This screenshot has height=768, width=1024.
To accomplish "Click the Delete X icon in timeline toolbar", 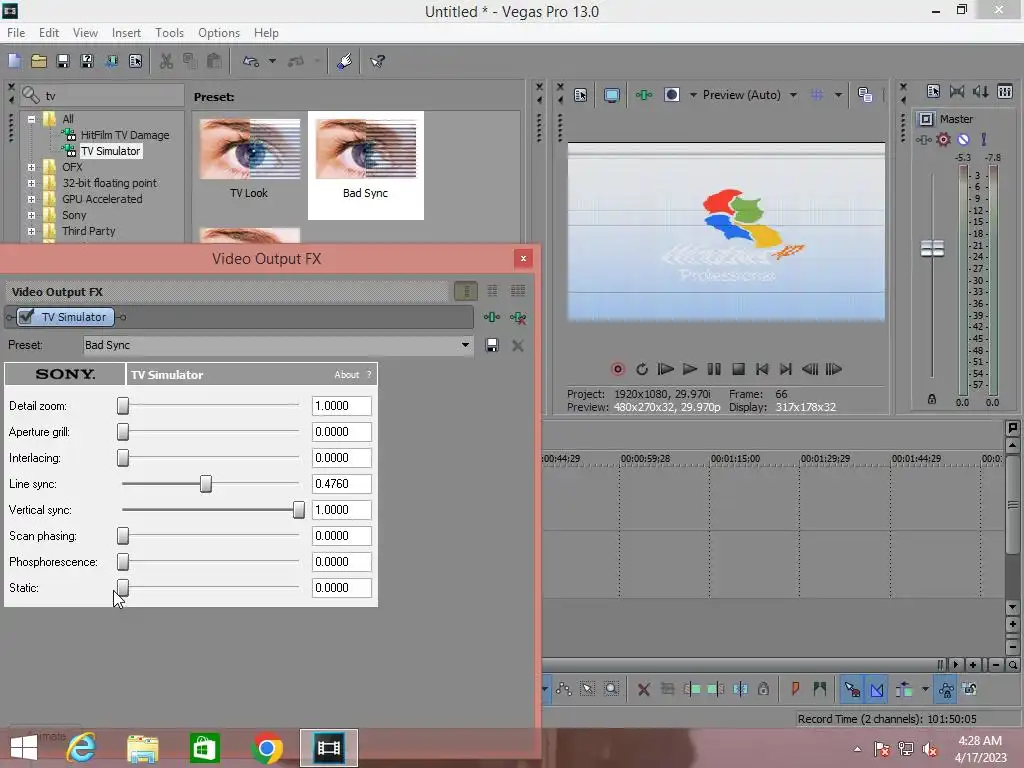I will [x=643, y=689].
